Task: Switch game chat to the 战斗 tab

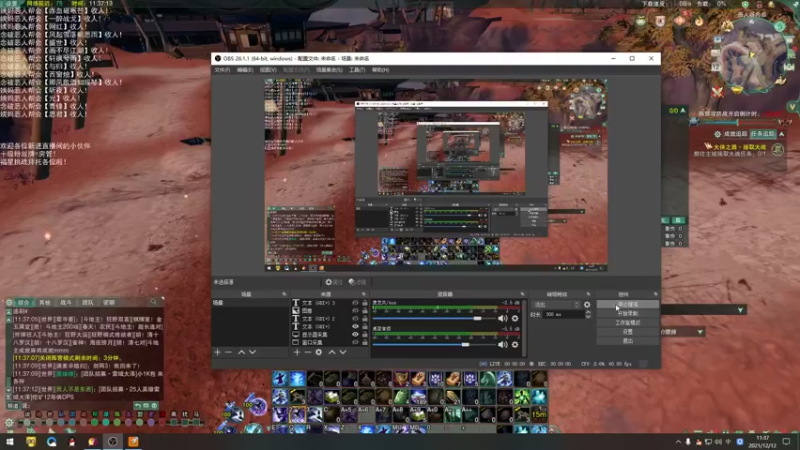Action: click(66, 303)
